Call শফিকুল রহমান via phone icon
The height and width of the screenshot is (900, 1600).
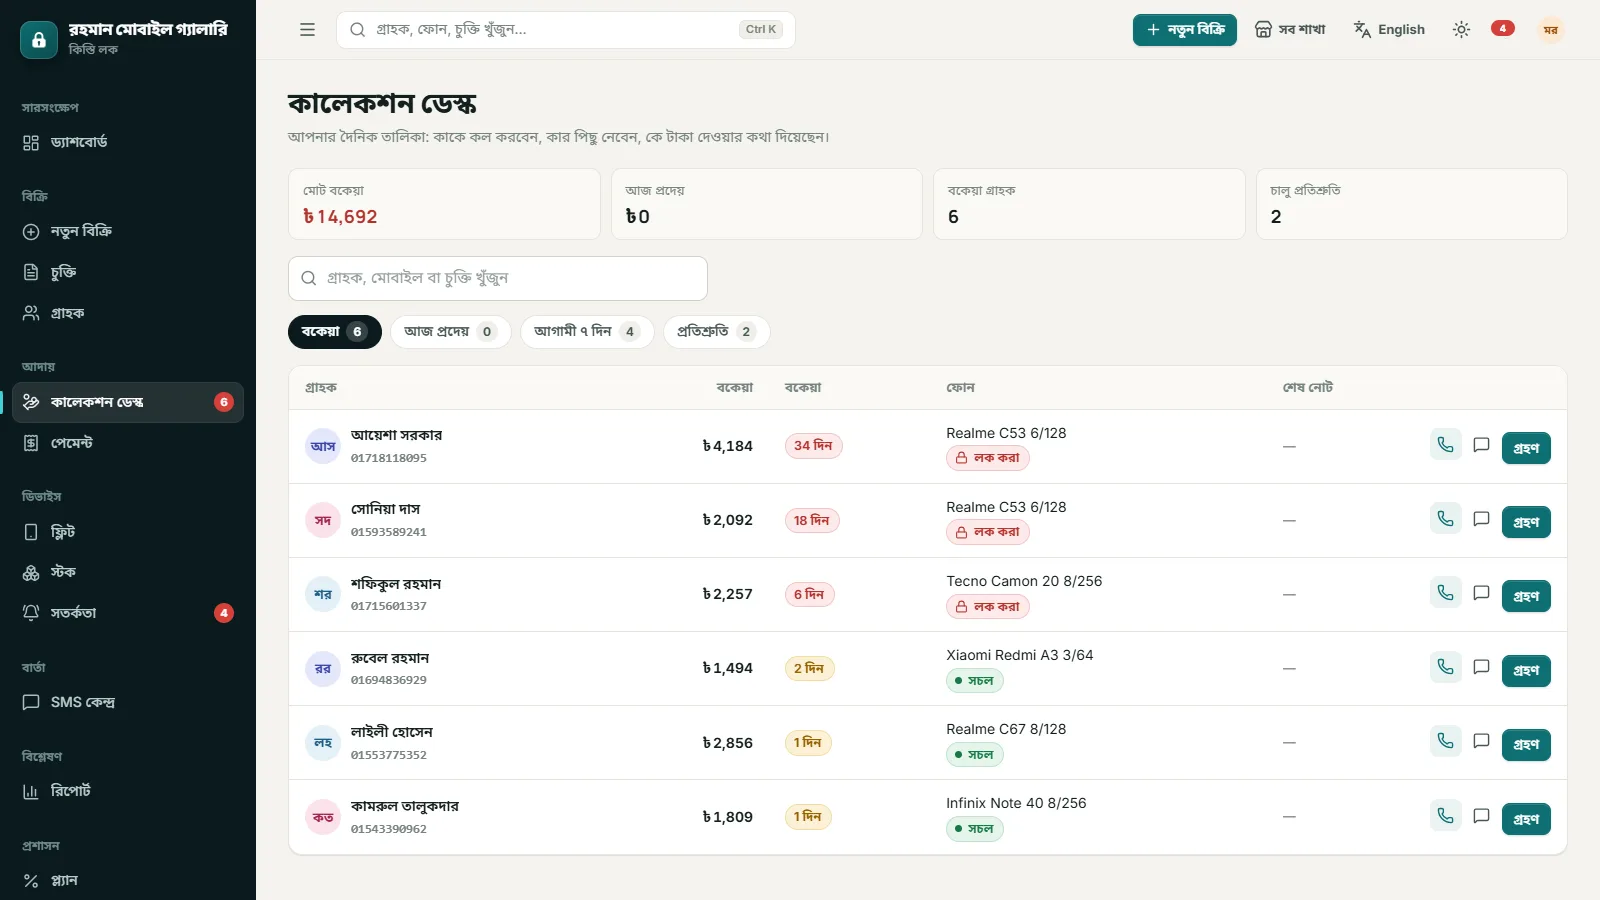[1445, 593]
